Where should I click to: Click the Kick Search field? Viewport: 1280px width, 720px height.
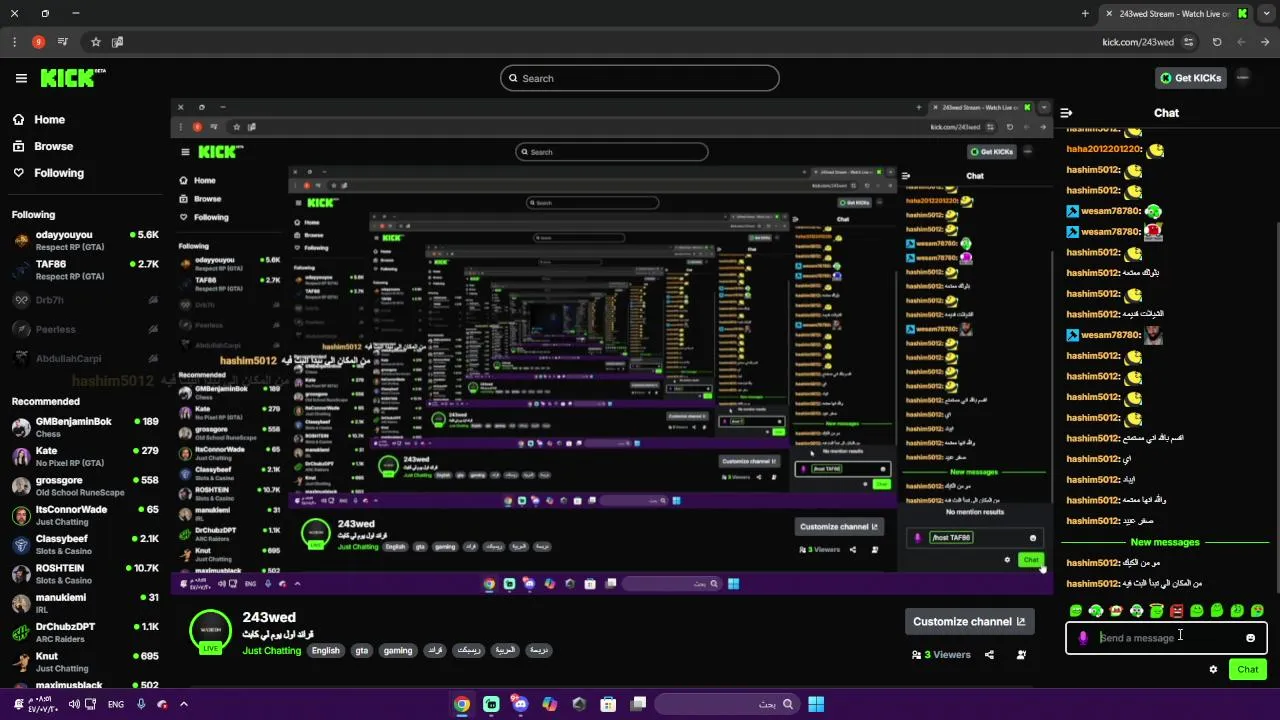coord(640,78)
